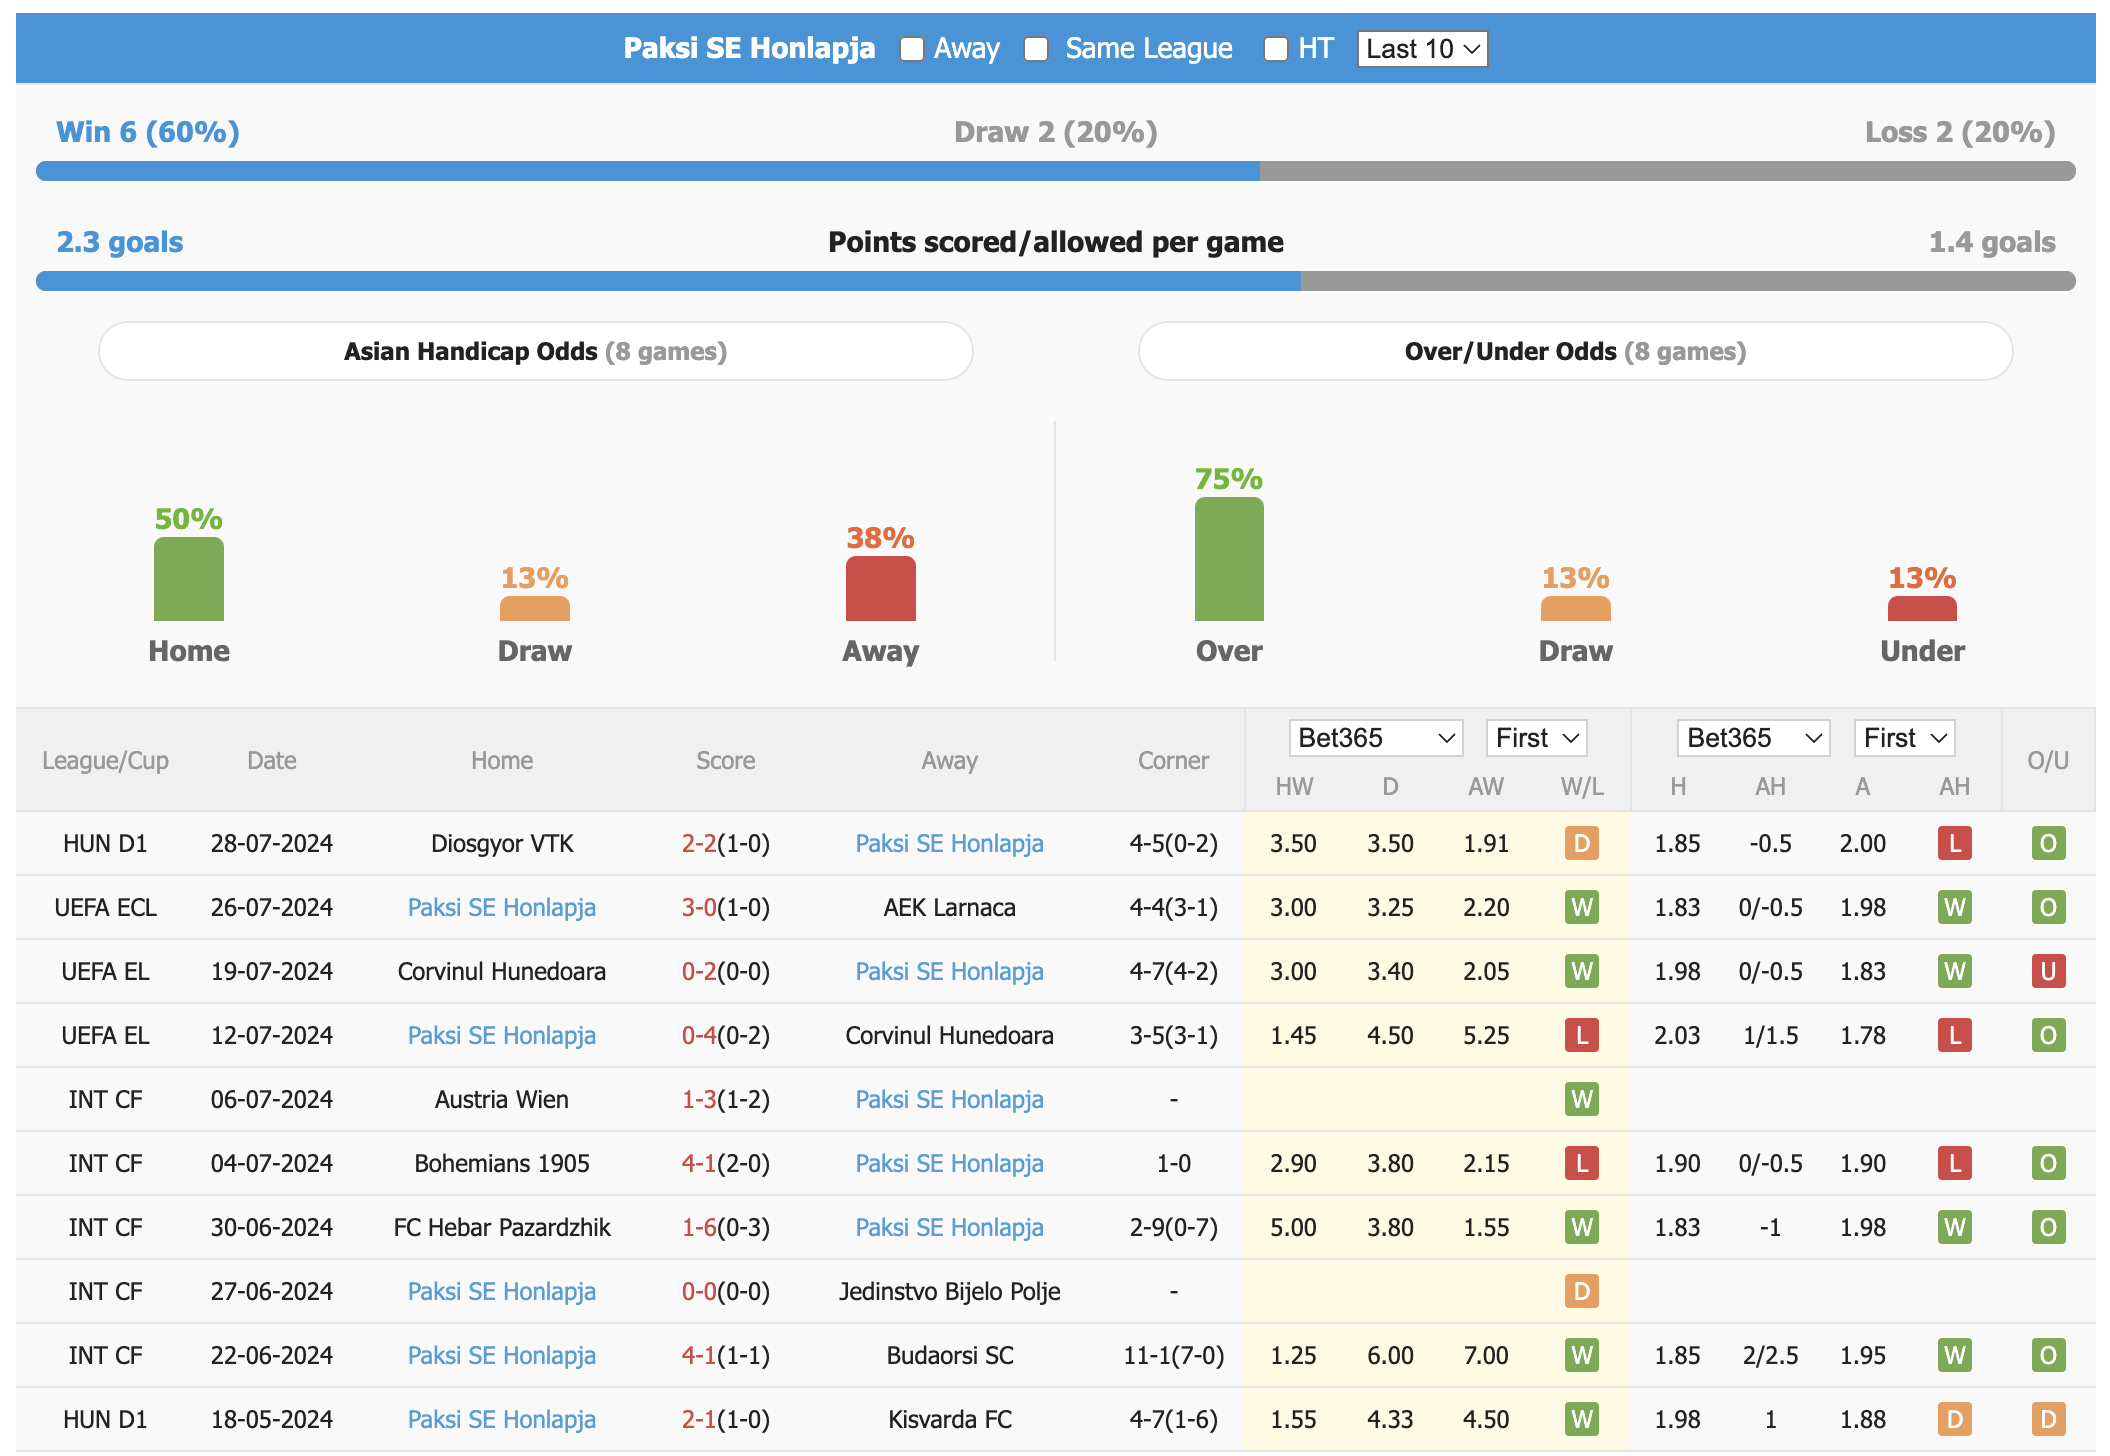Screen dimensions: 2110x1456
Task: Click the 3-0 score against AEK Larnaca
Action: click(x=699, y=907)
